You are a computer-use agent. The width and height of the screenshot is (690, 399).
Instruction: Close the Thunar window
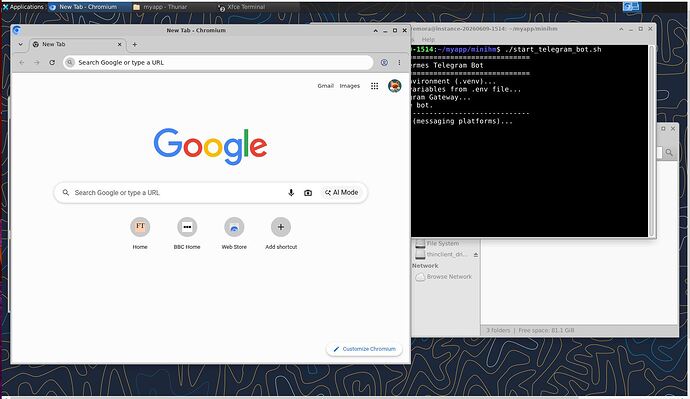(673, 128)
